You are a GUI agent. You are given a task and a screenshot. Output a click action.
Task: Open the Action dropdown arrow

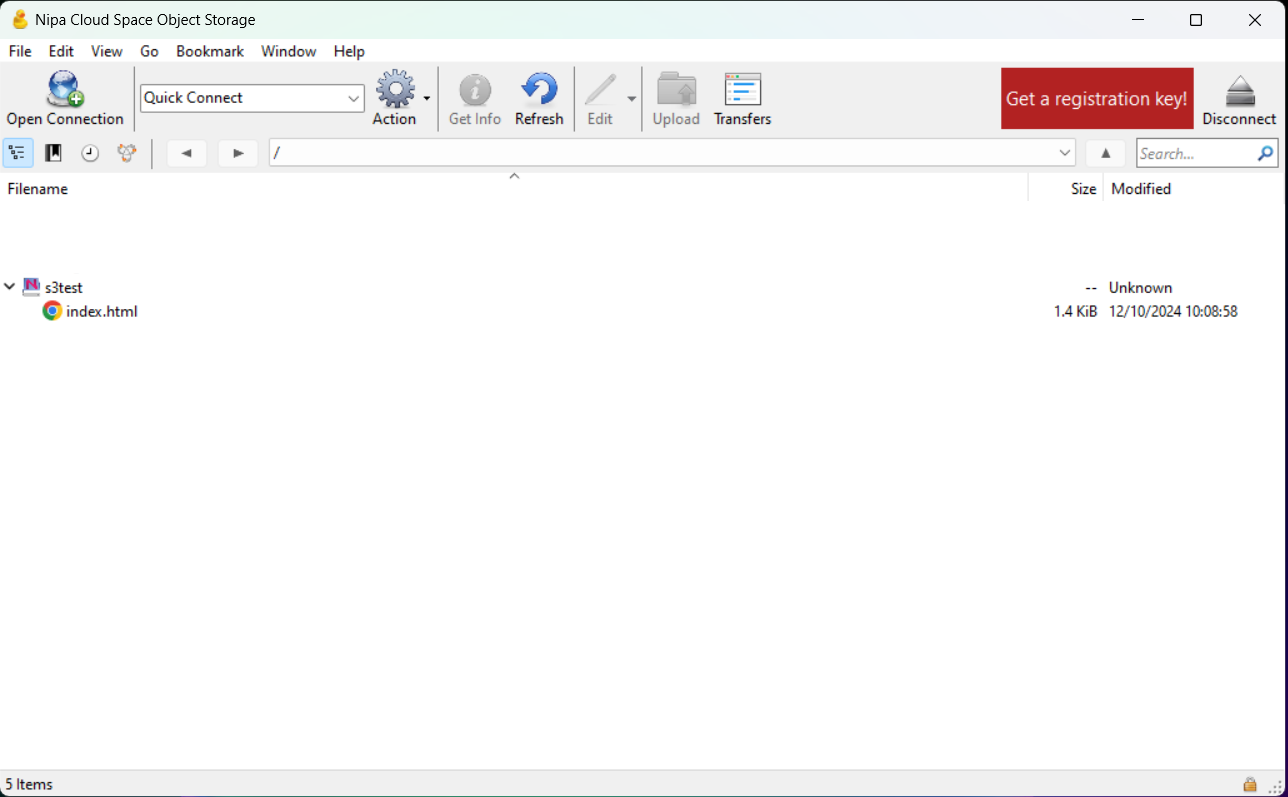(427, 98)
